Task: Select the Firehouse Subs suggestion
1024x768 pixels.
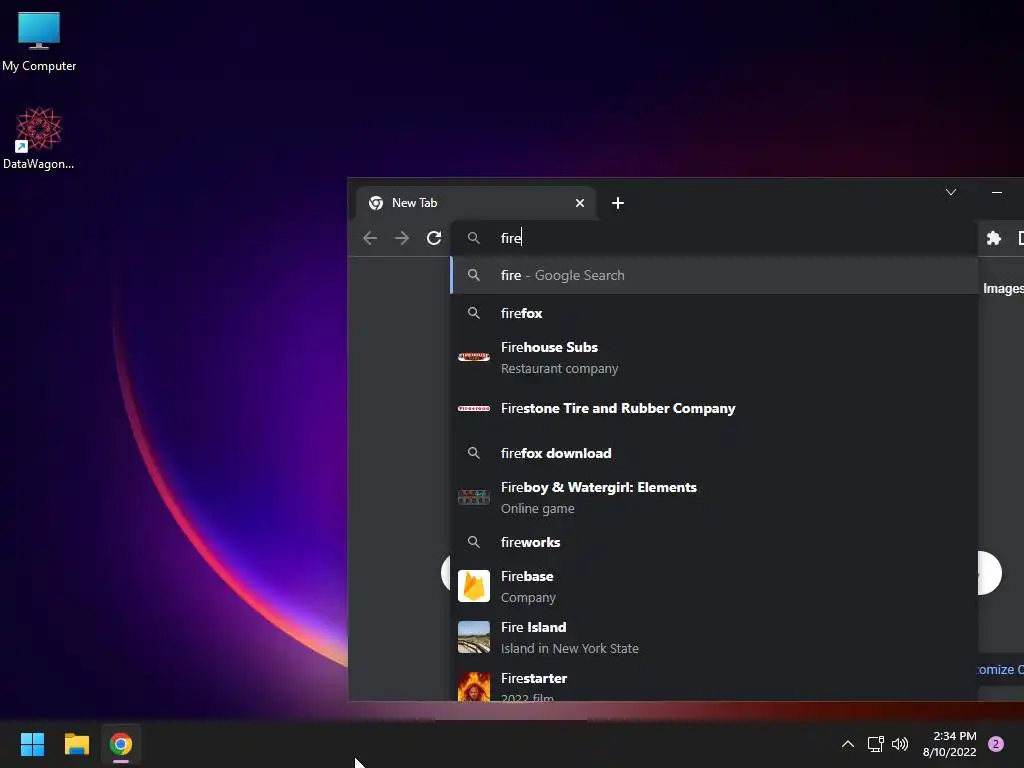Action: [714, 357]
